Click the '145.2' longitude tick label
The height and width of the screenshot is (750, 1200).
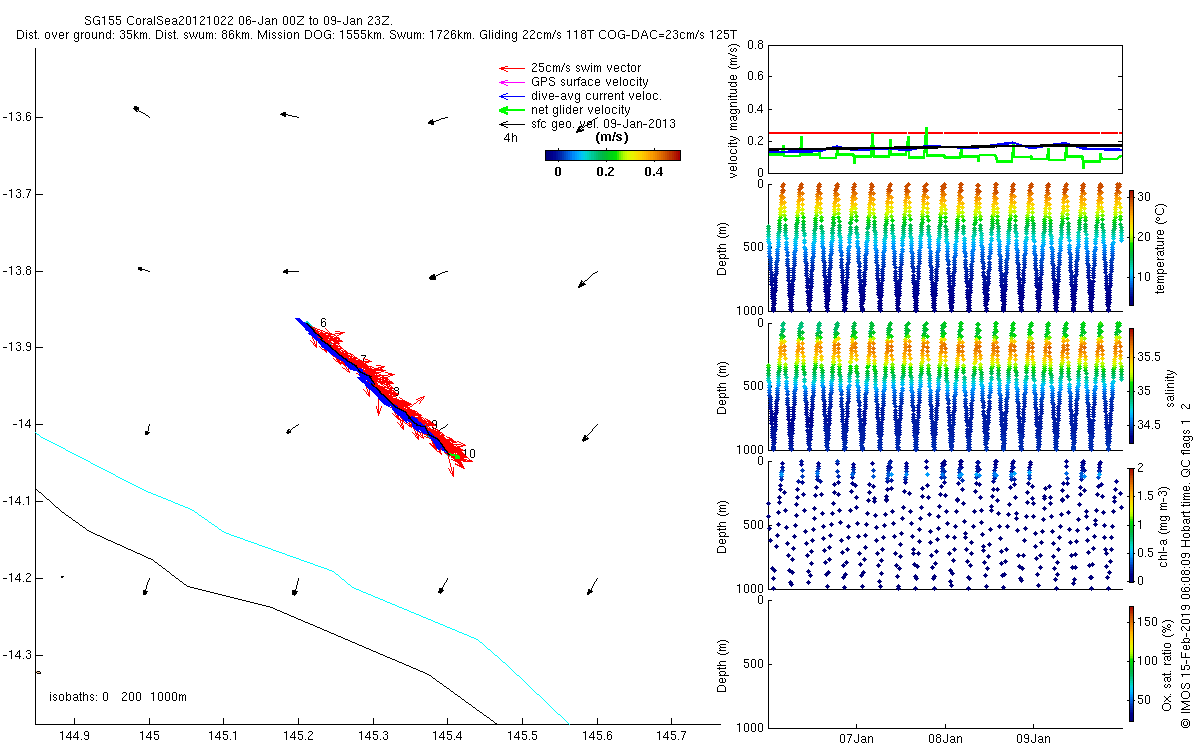click(298, 737)
